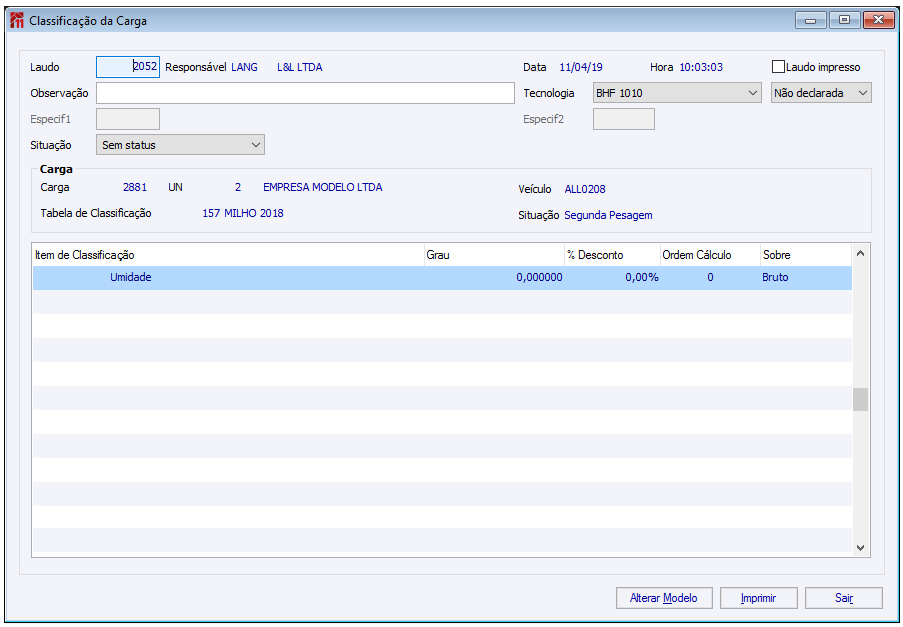The width and height of the screenshot is (903, 627).
Task: Click the Alterar Modelo button
Action: (664, 598)
